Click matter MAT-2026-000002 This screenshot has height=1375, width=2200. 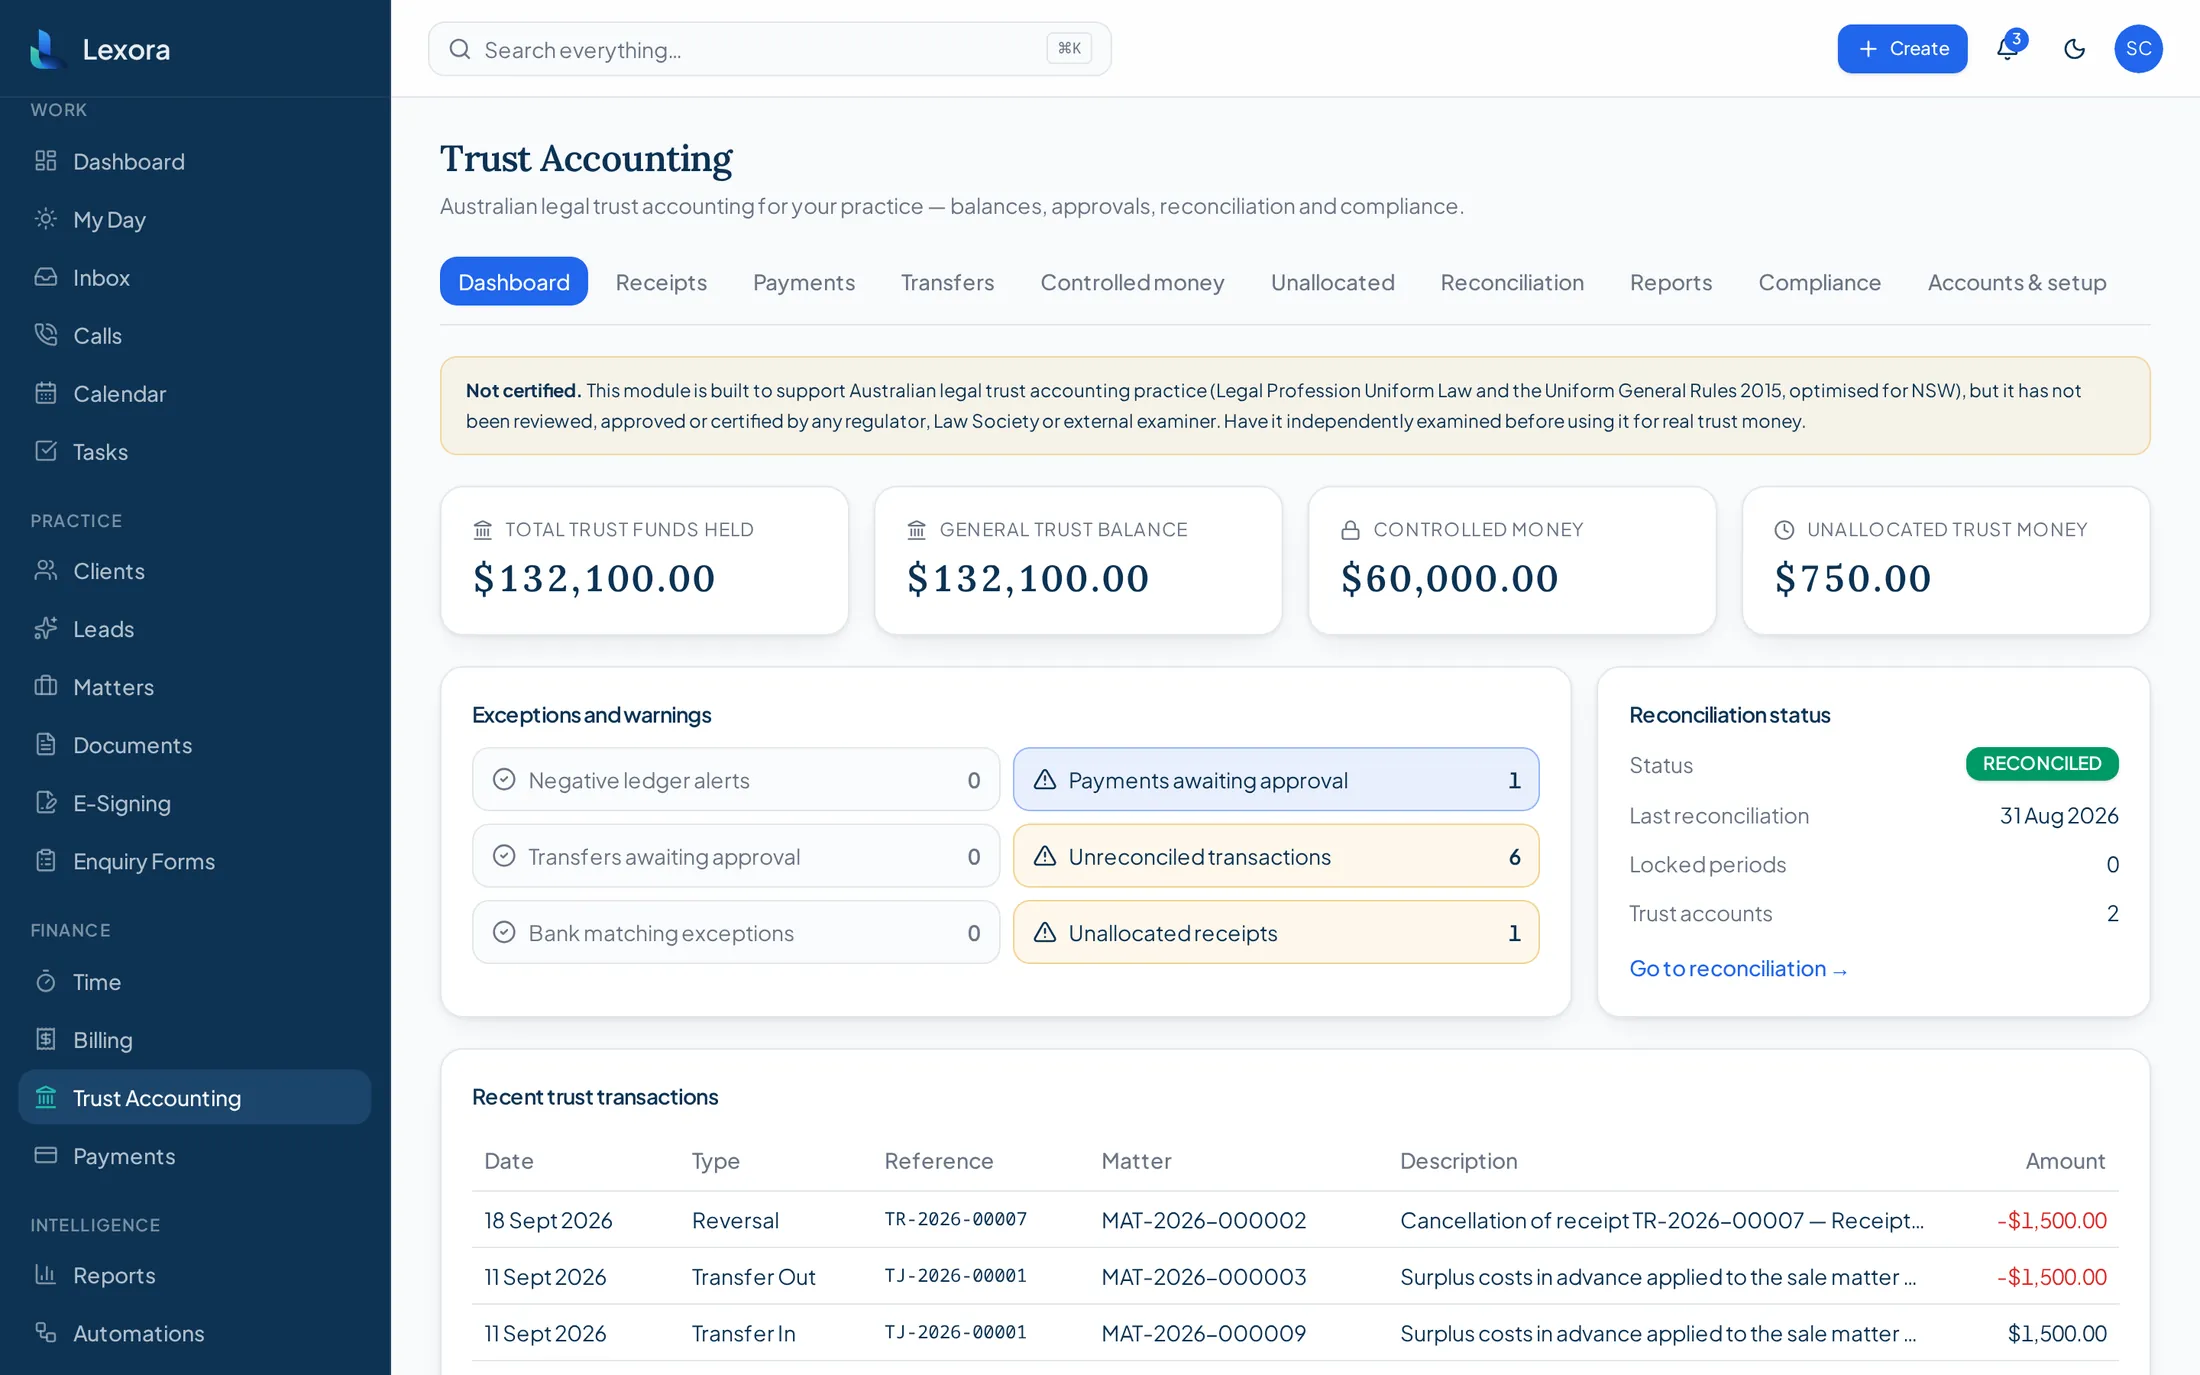pos(1204,1220)
